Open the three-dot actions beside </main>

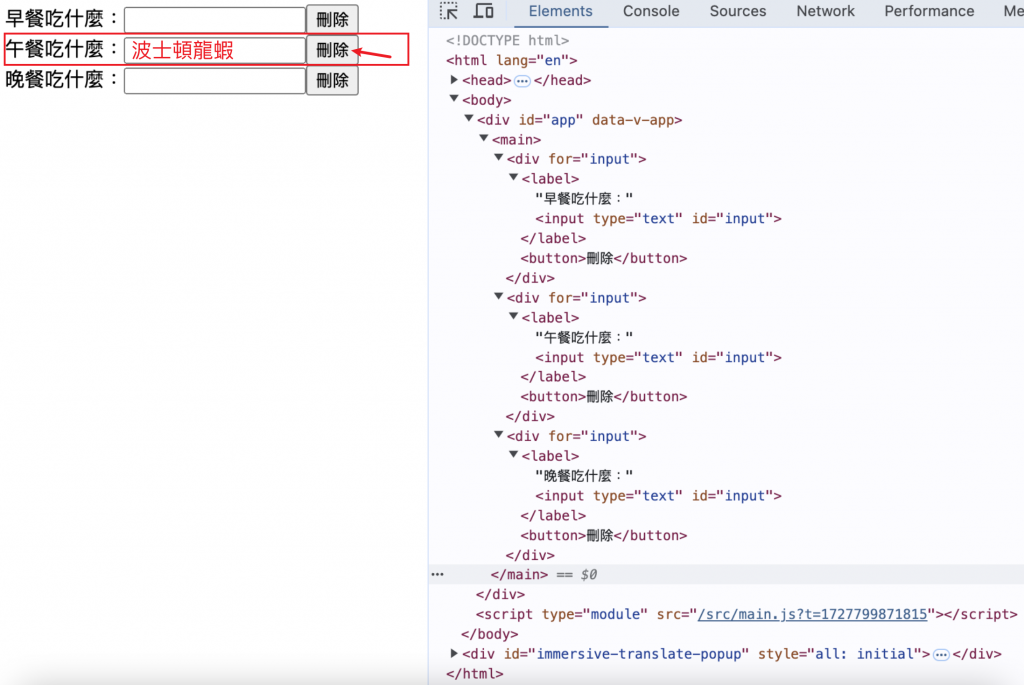coord(438,575)
